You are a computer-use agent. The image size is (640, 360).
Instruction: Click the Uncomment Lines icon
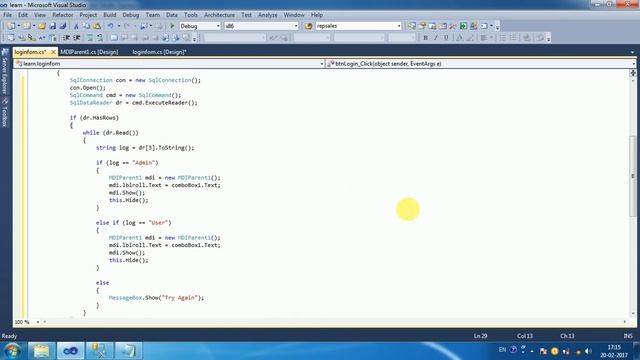pyautogui.click(x=100, y=38)
